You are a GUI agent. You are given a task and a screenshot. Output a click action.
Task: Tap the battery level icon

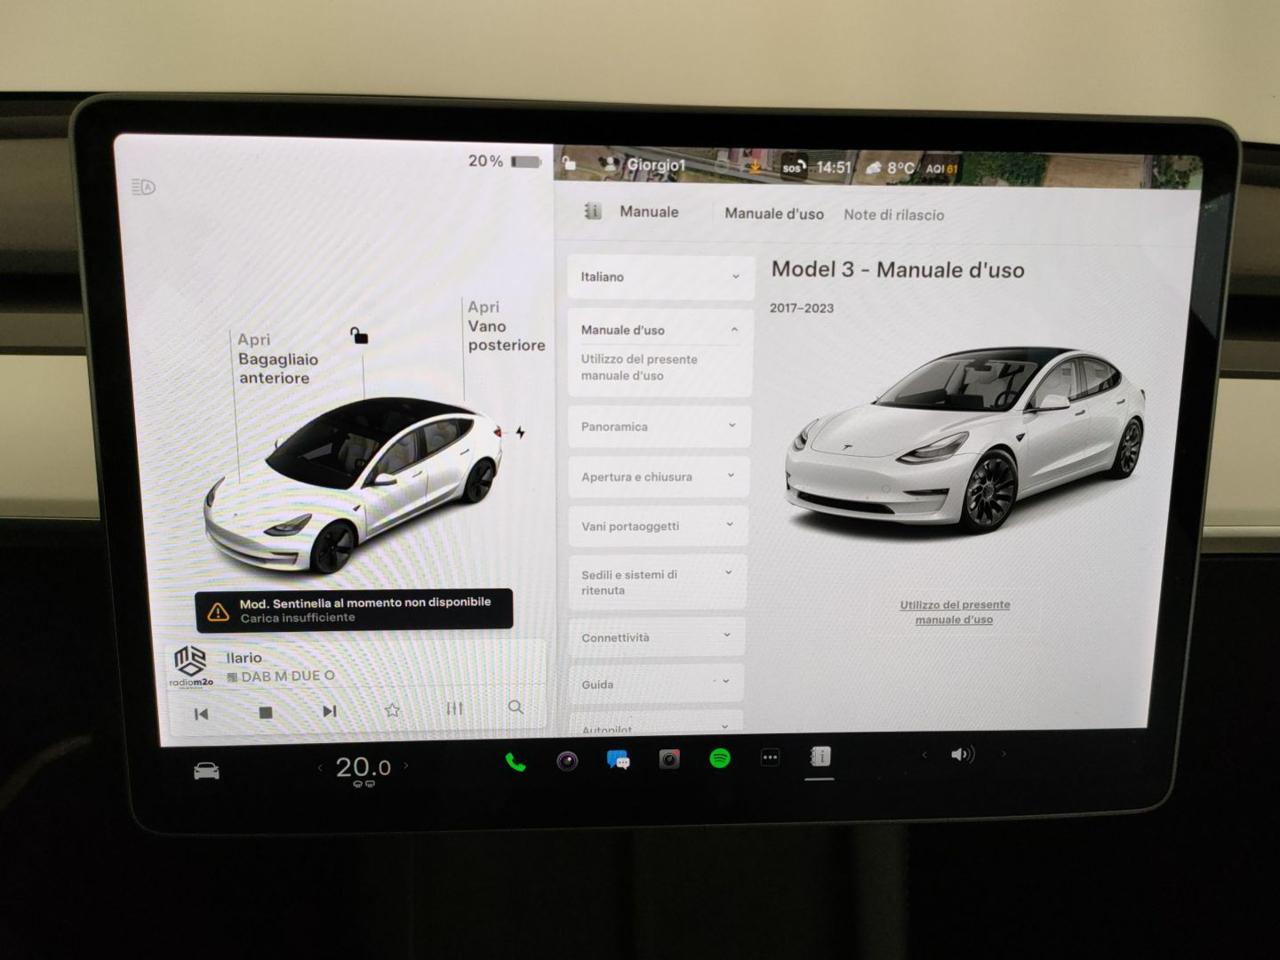pos(526,161)
